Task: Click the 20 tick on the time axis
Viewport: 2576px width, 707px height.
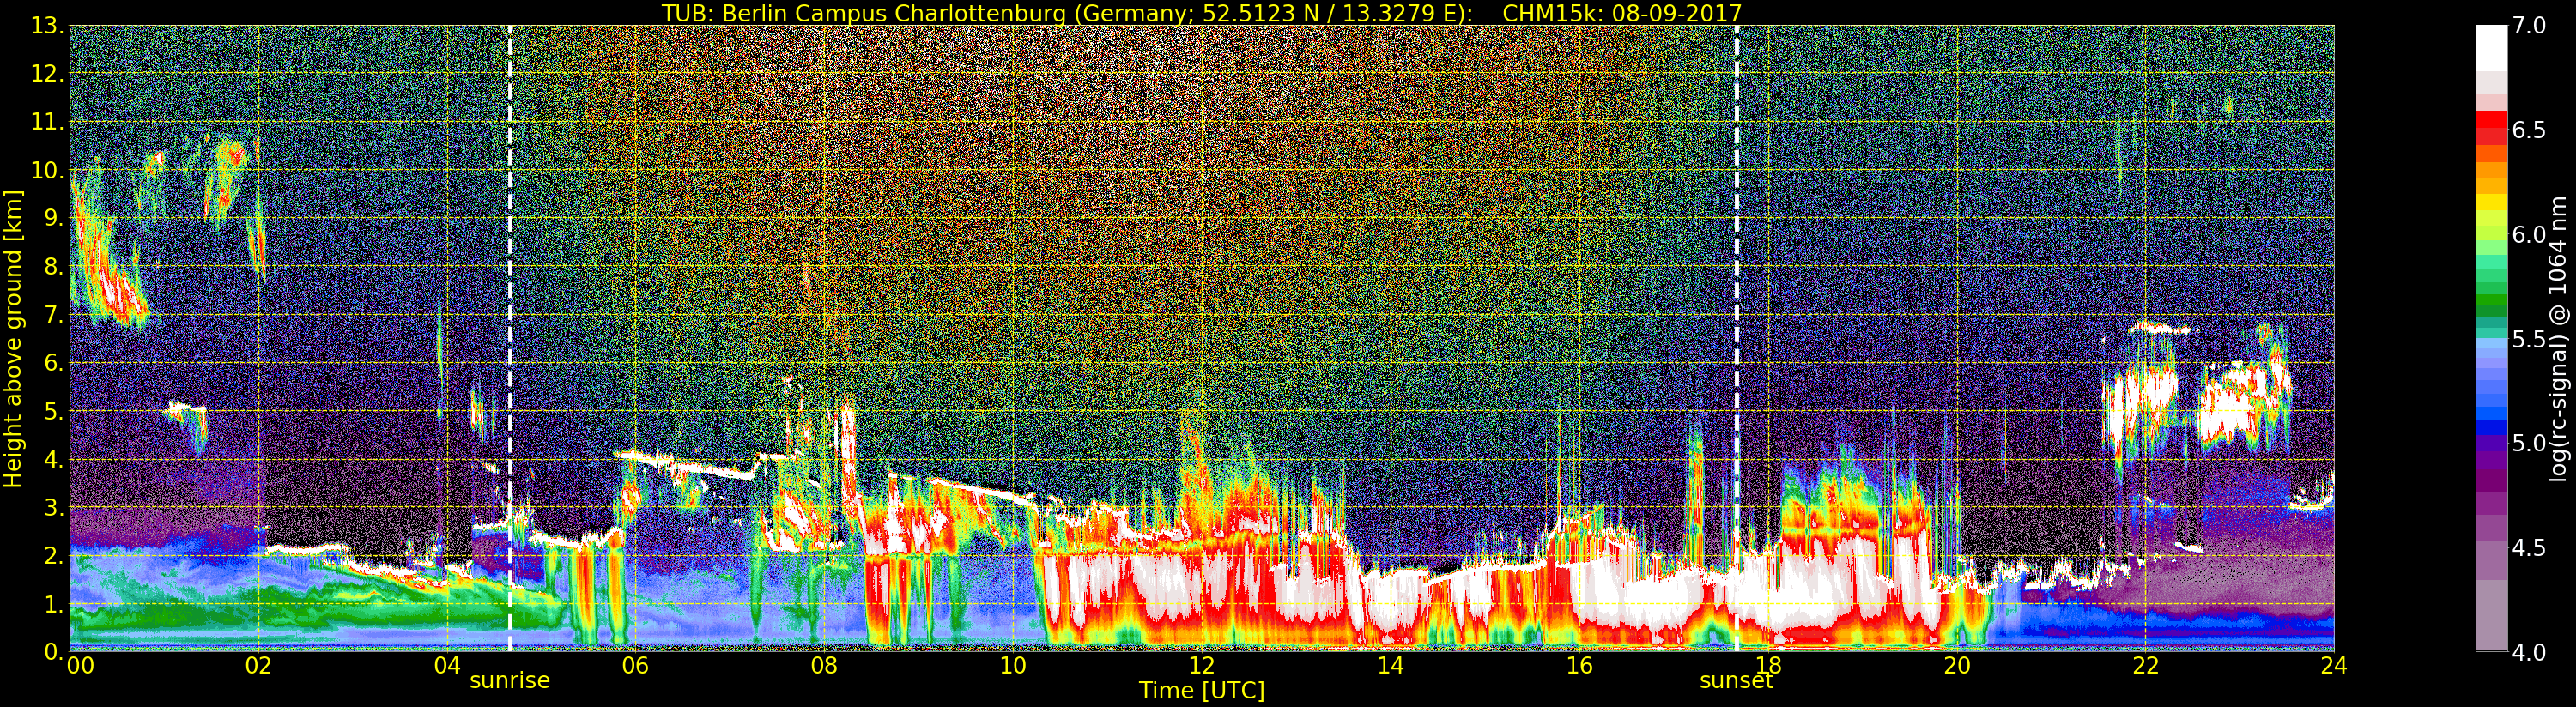Action: point(1956,666)
